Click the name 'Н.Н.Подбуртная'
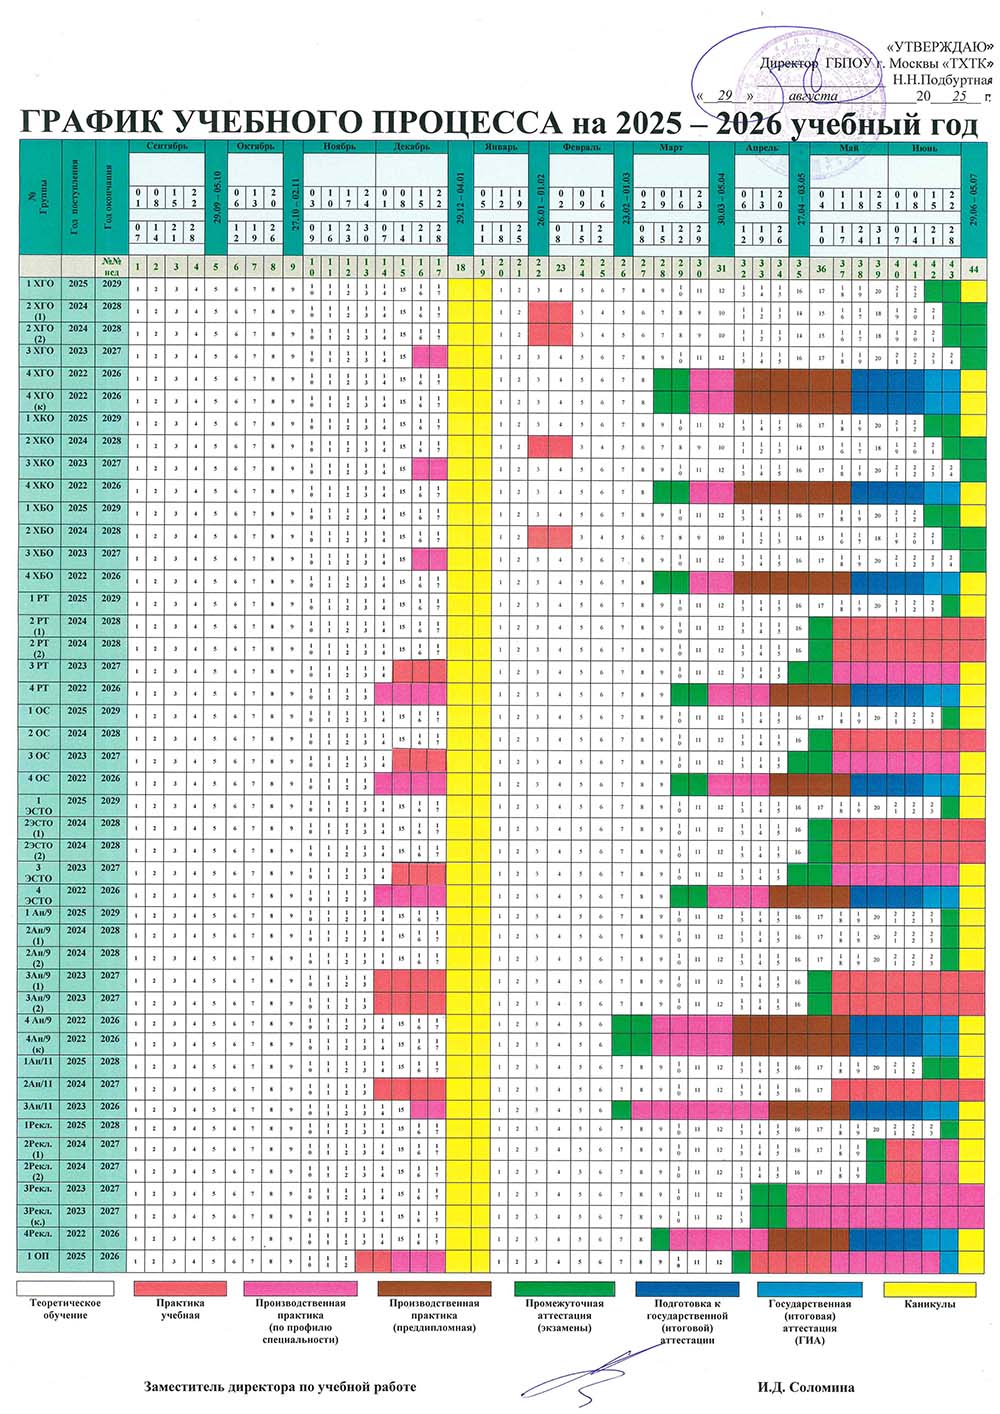 pos(943,79)
